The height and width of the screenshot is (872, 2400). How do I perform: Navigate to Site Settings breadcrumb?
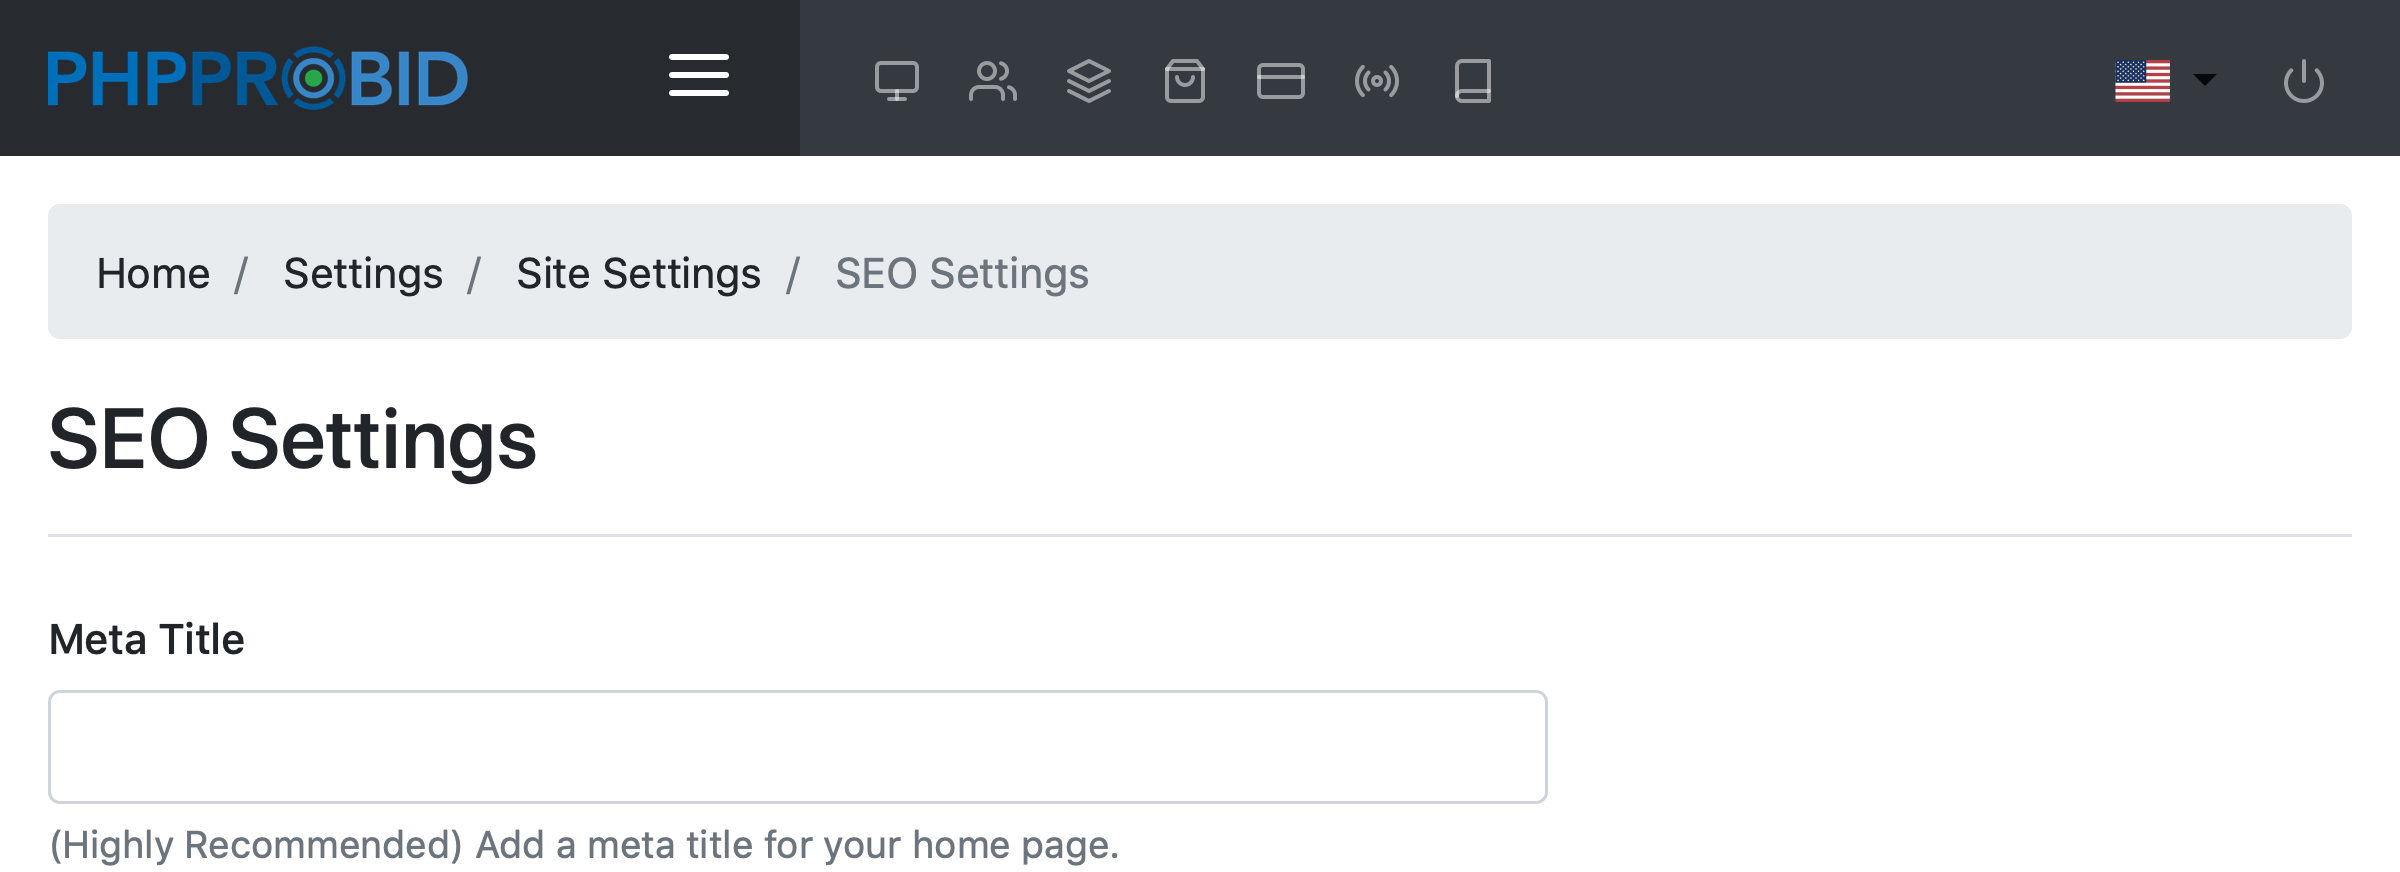coord(638,273)
